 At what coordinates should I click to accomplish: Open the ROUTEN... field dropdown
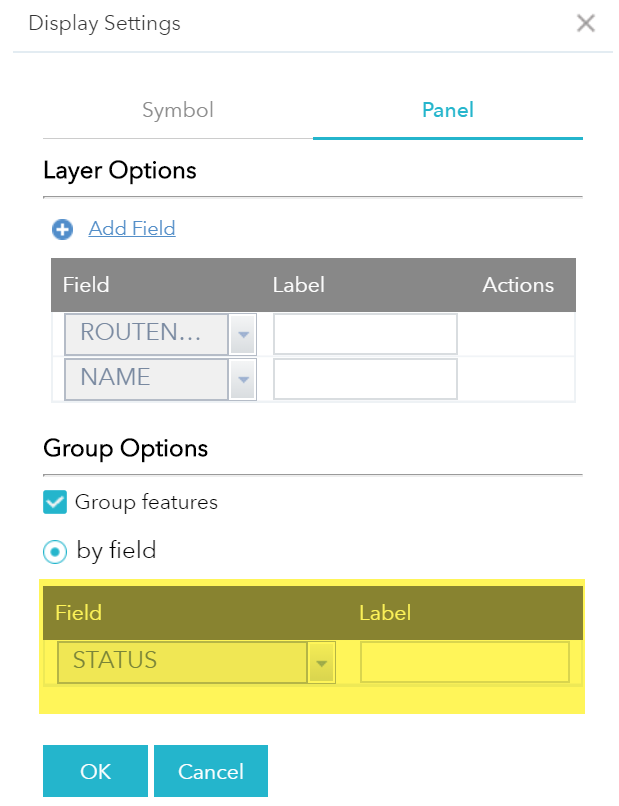coord(147,334)
